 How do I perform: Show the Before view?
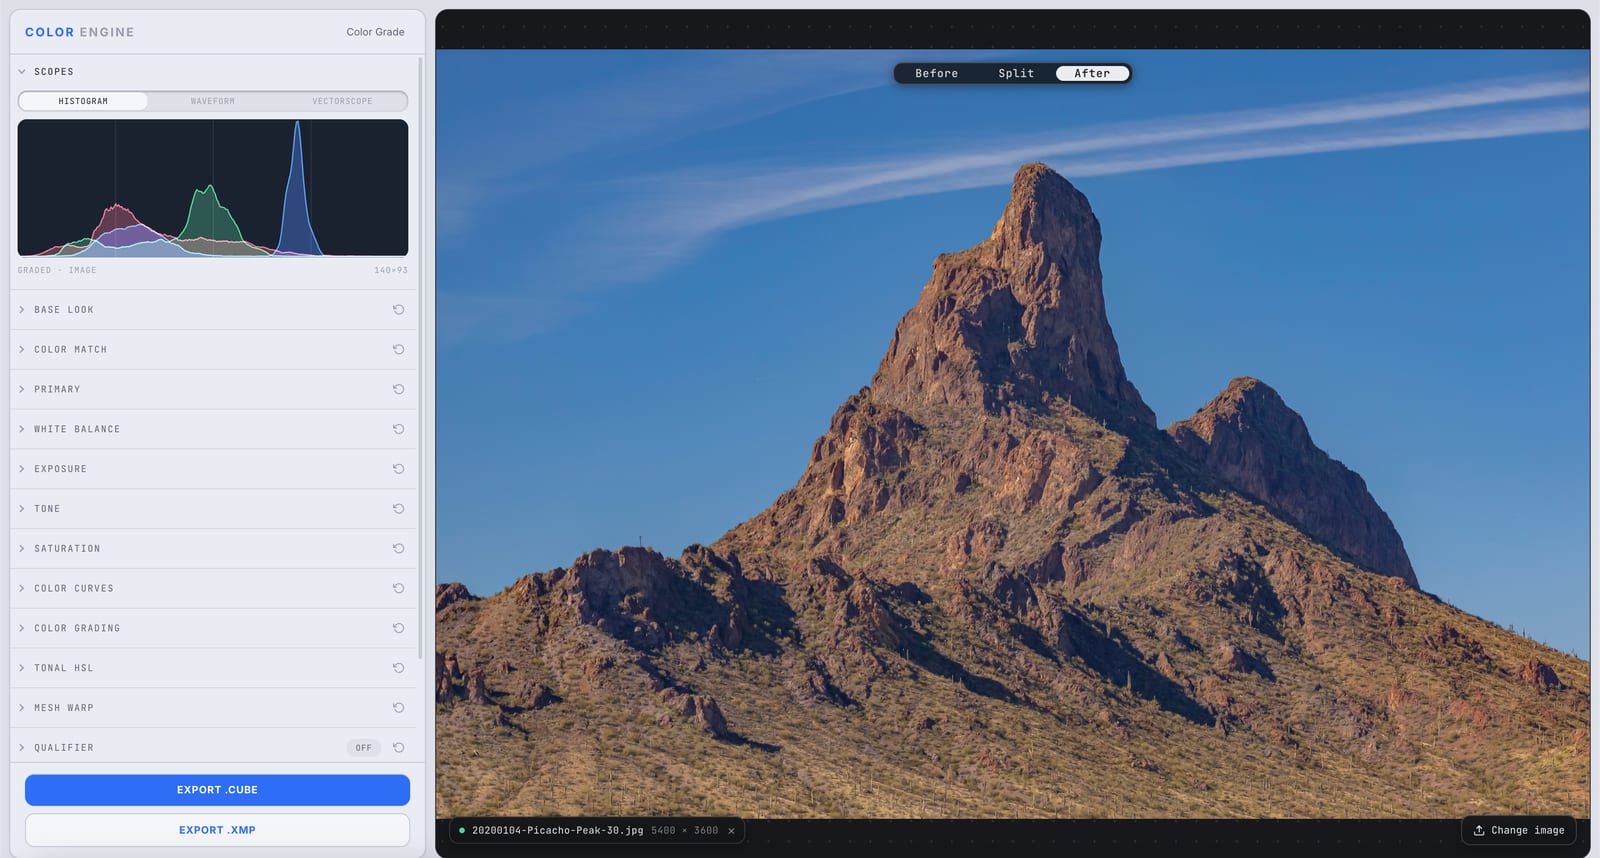tap(937, 73)
